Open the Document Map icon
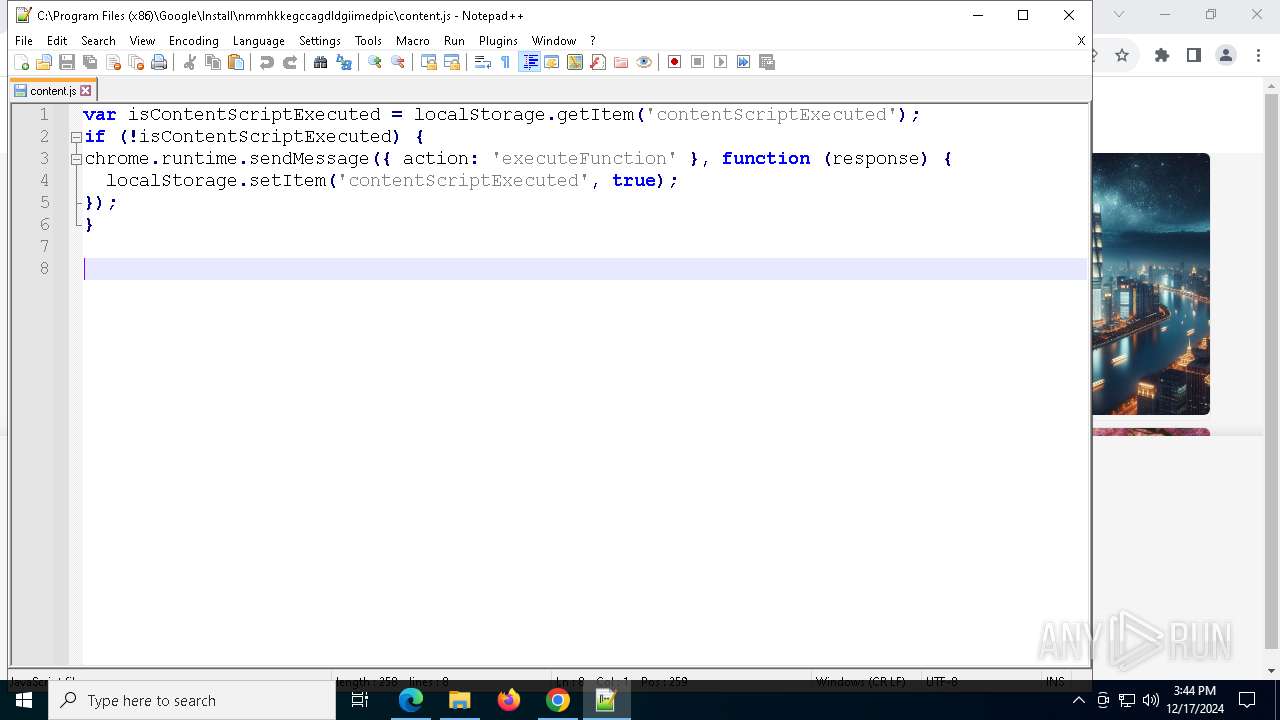Viewport: 1280px width, 720px height. click(575, 62)
